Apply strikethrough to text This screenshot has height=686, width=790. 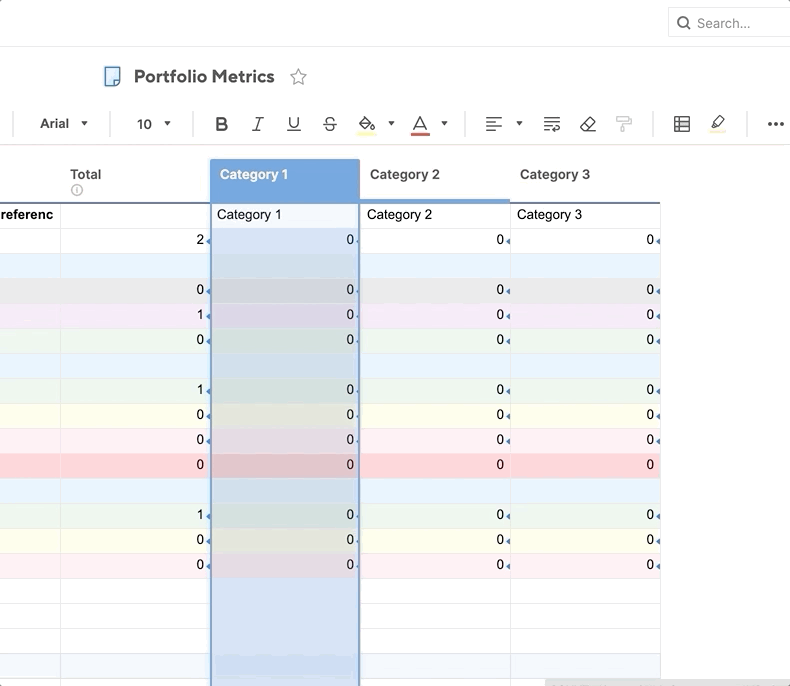330,124
